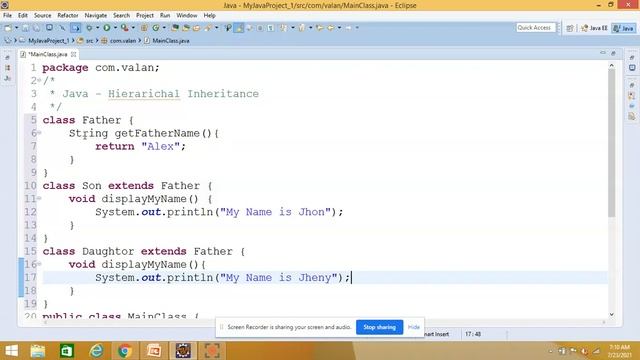
Task: Click the Save All toolbar icon
Action: tap(36, 28)
